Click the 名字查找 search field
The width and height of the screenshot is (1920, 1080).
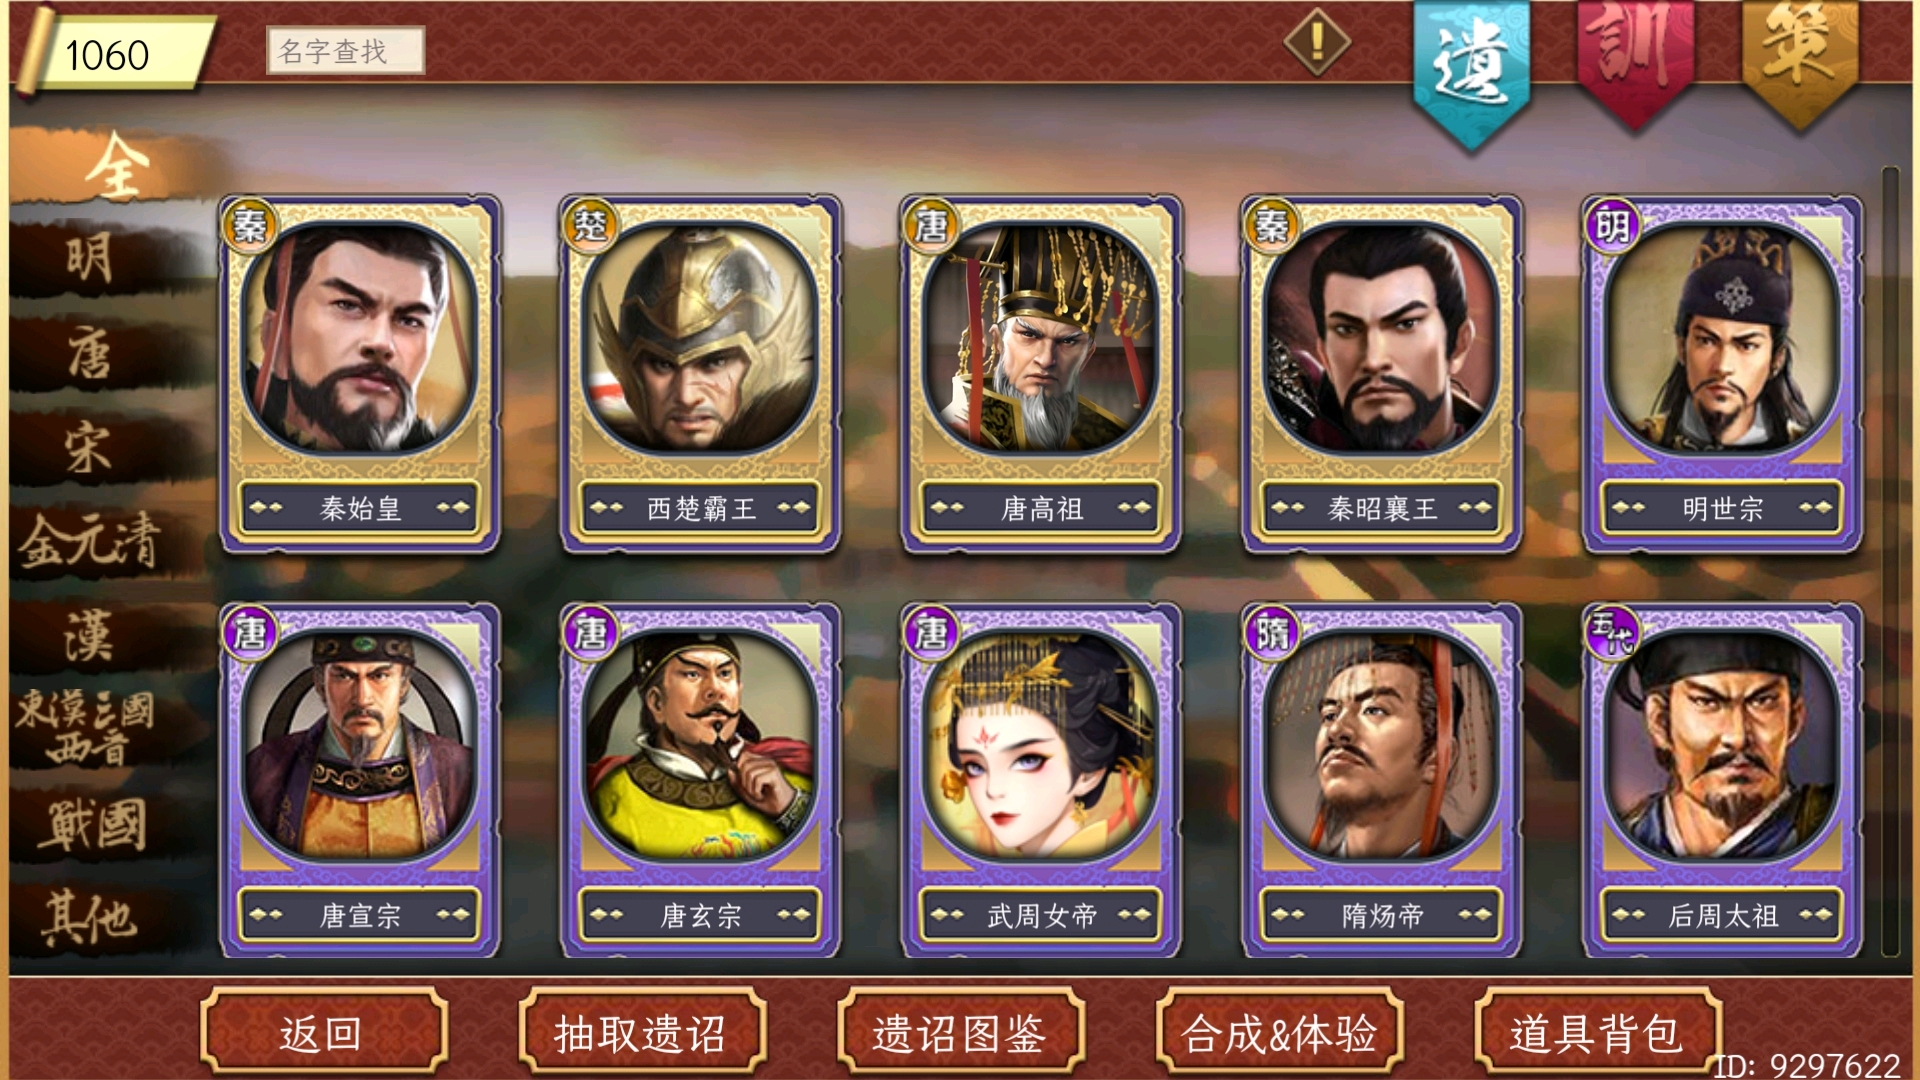pos(345,50)
